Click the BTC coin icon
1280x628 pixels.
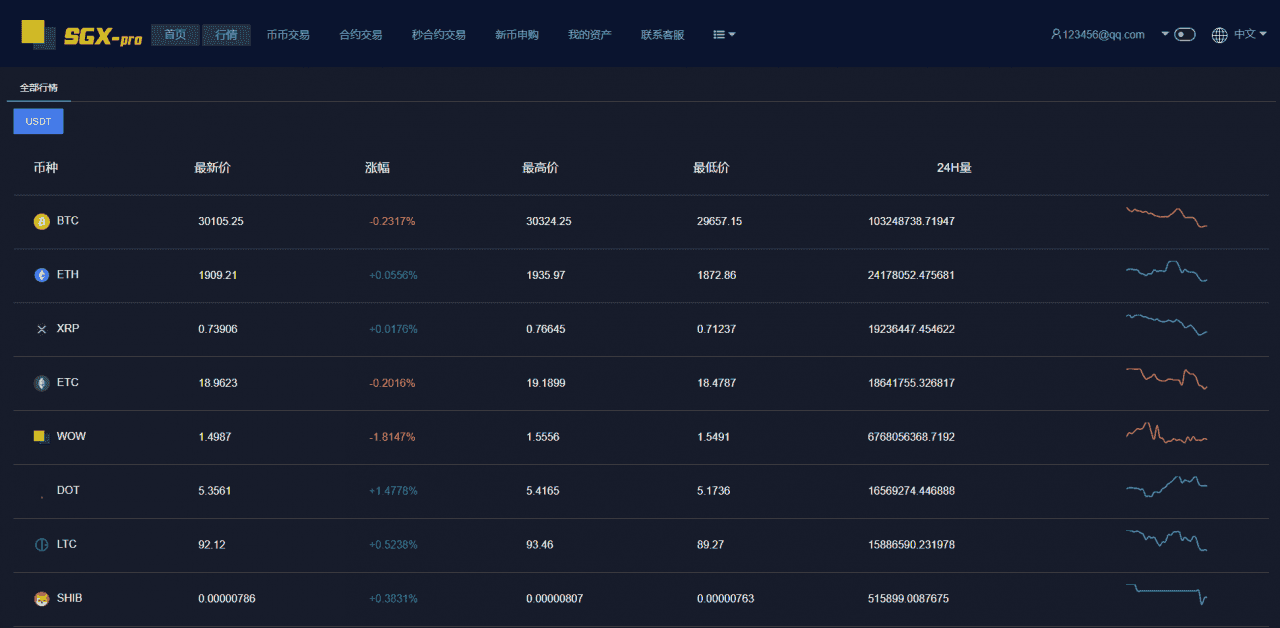(41, 221)
